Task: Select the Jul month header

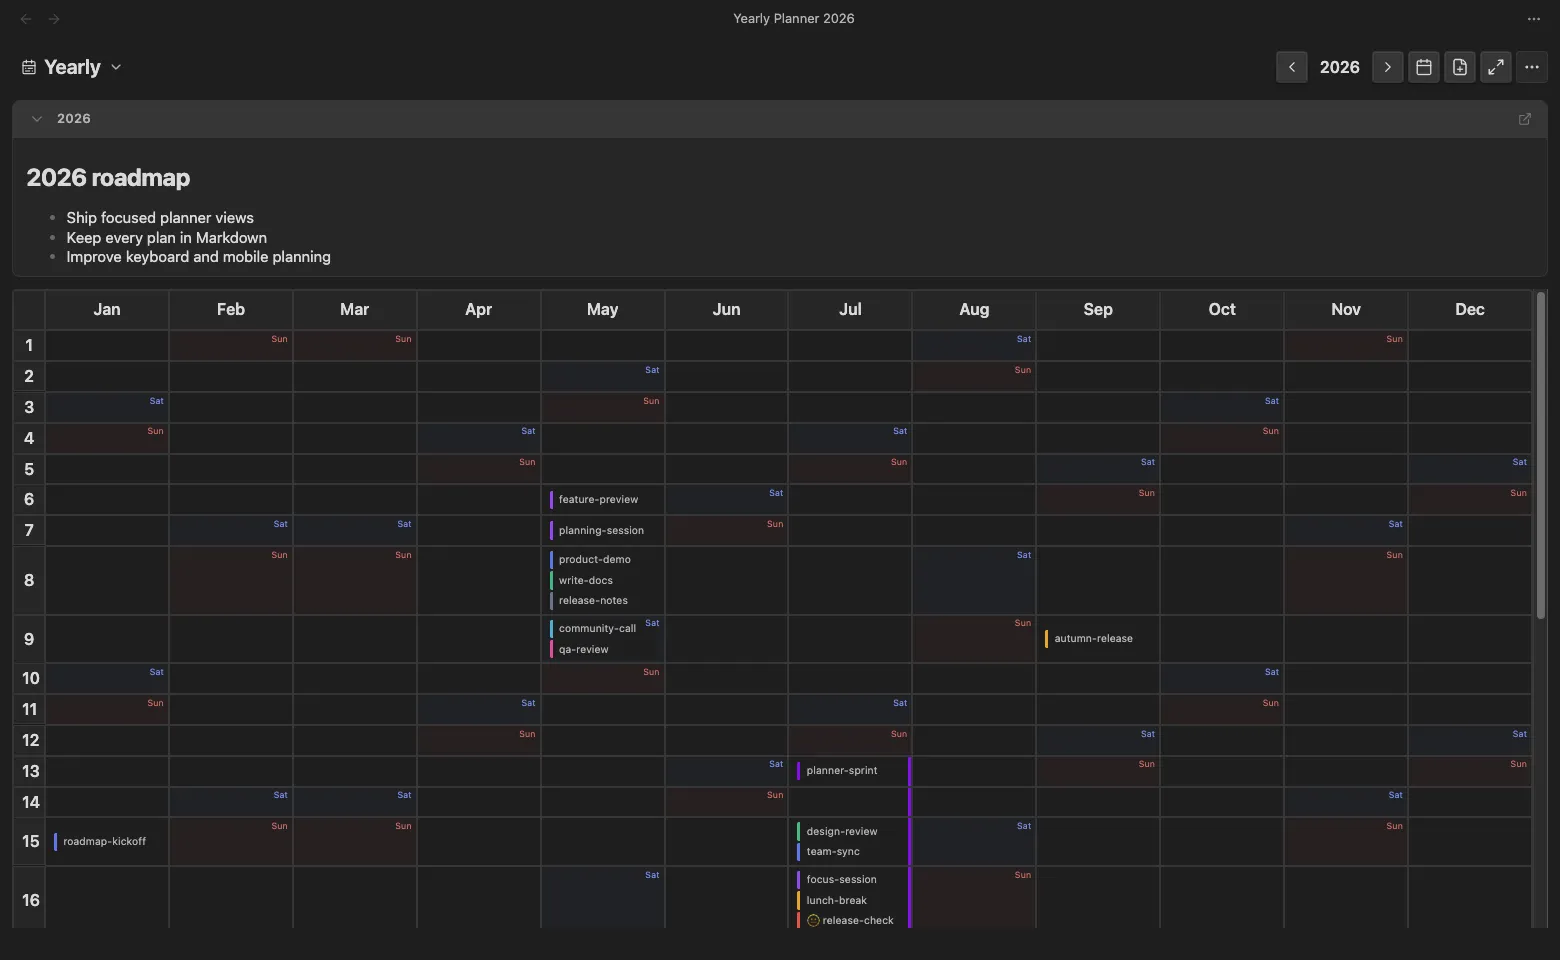Action: pyautogui.click(x=850, y=310)
